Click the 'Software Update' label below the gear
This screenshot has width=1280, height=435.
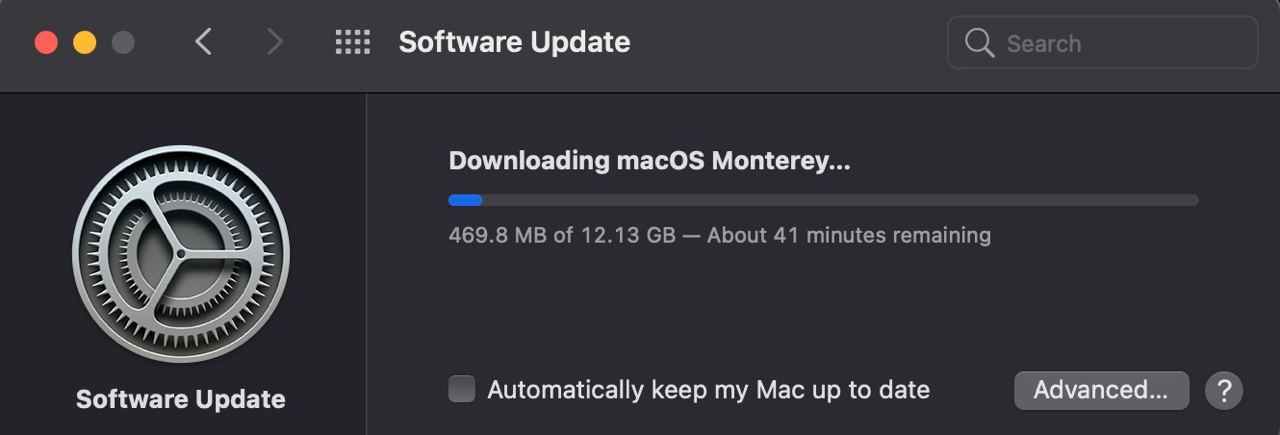(181, 399)
